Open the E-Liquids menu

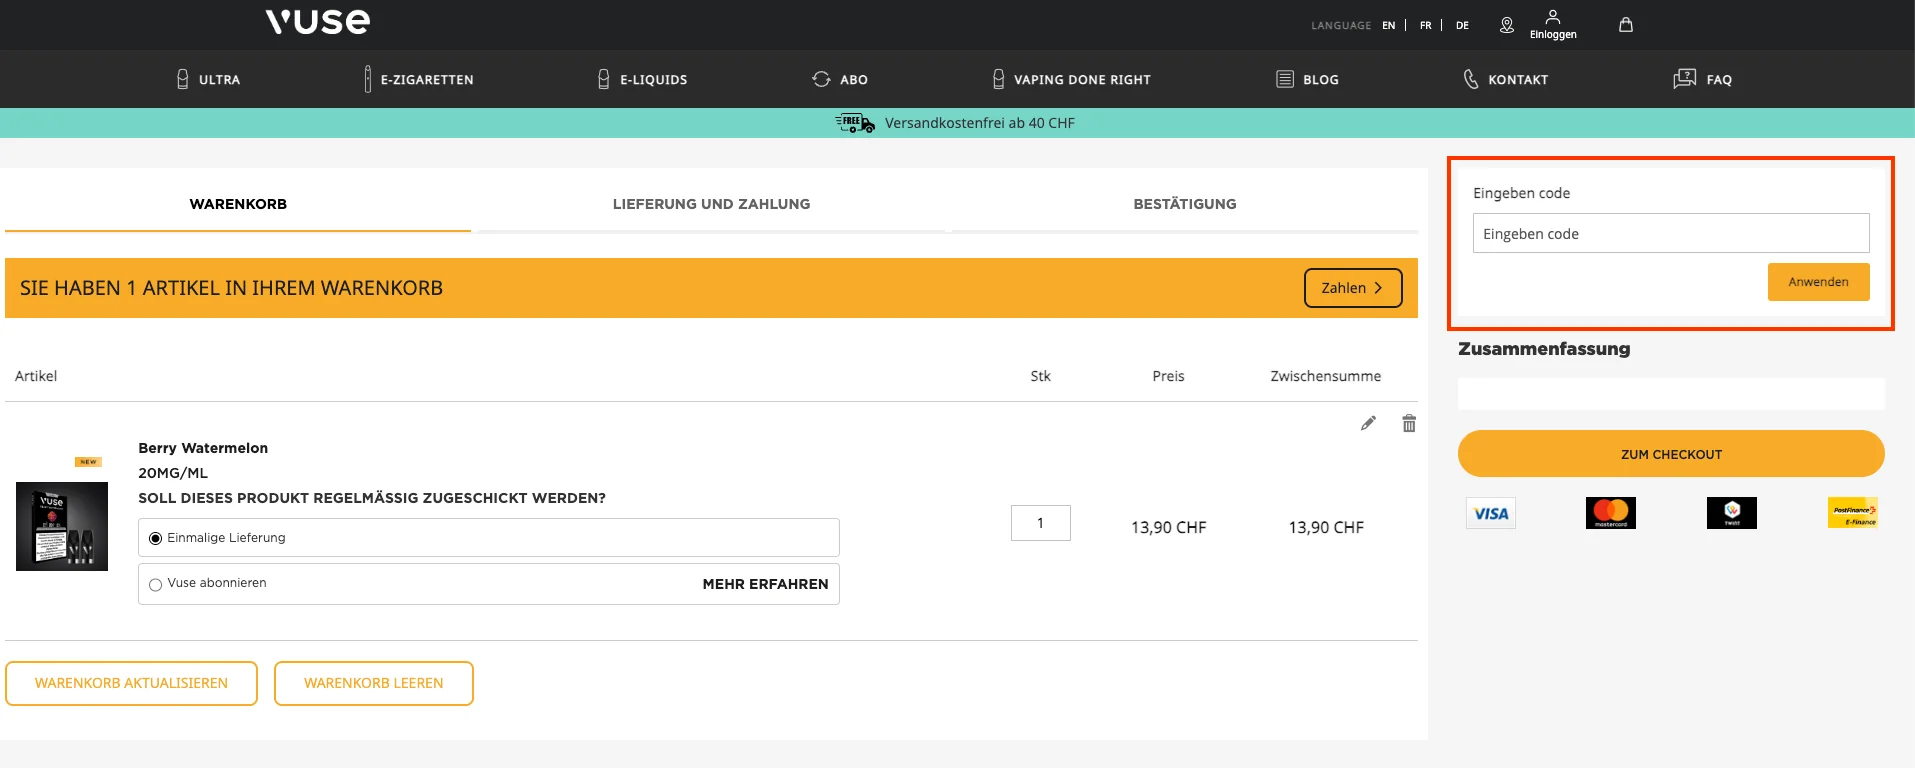click(x=642, y=79)
